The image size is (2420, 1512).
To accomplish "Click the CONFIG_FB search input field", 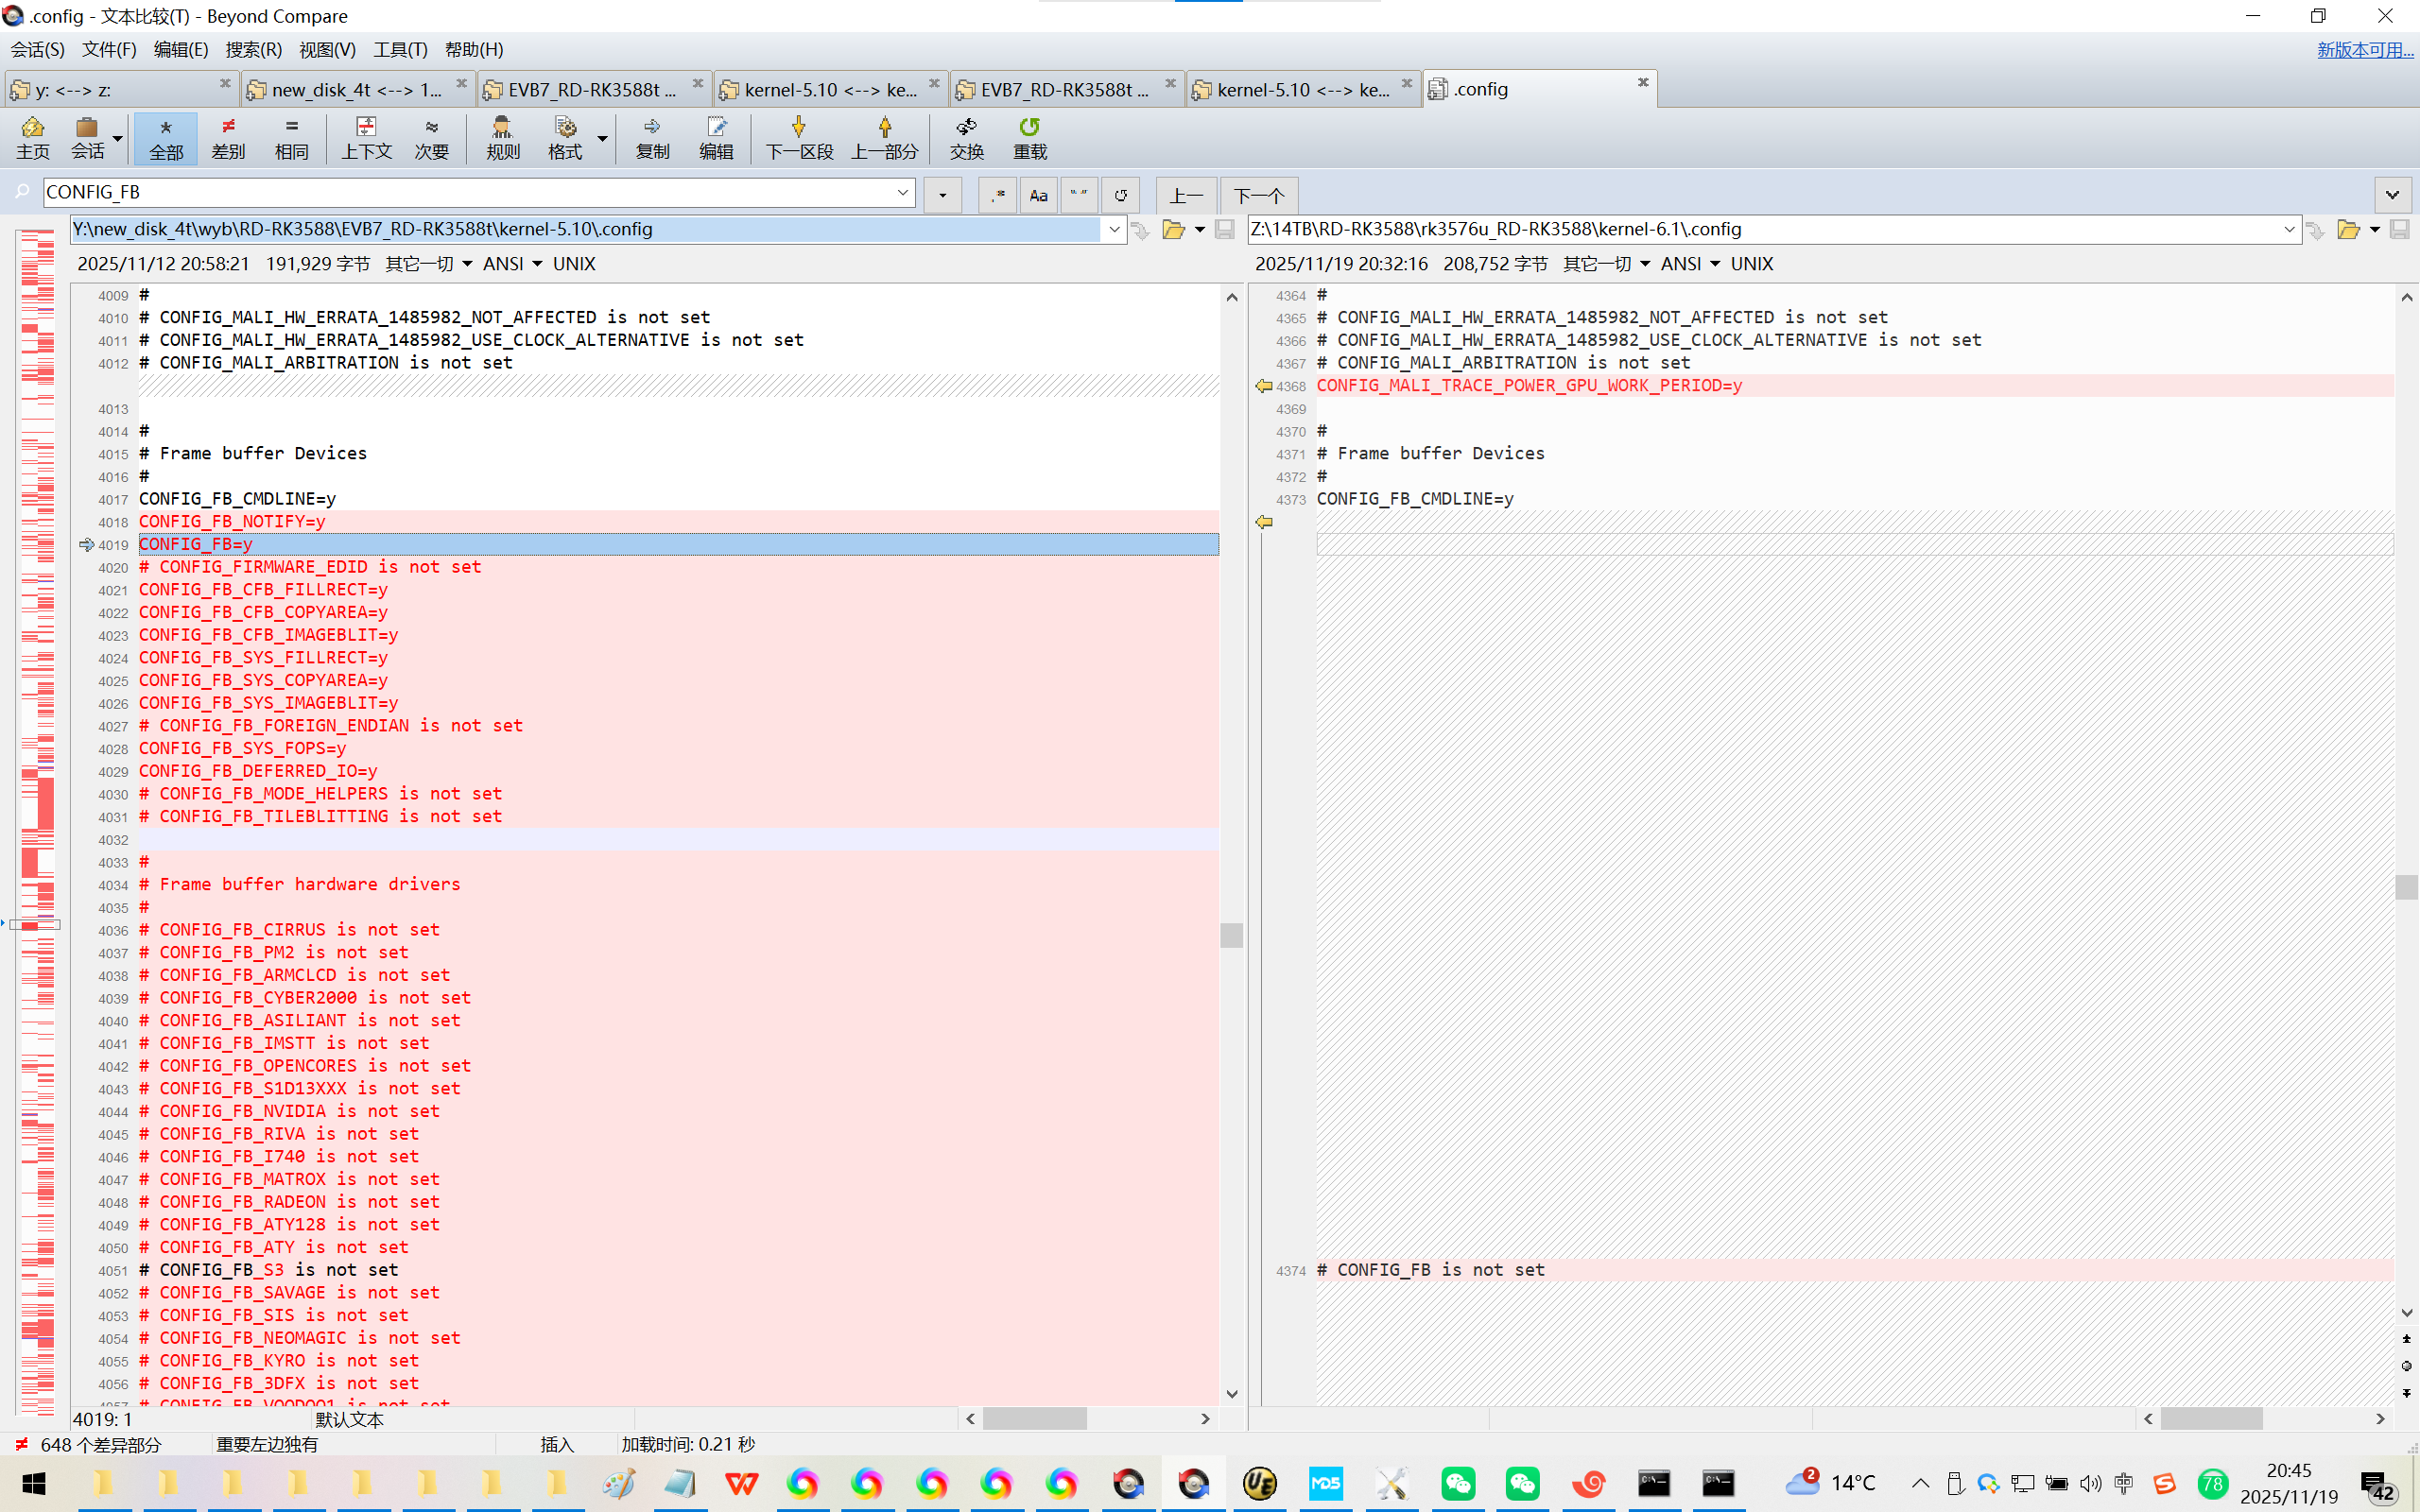I will click(x=470, y=192).
